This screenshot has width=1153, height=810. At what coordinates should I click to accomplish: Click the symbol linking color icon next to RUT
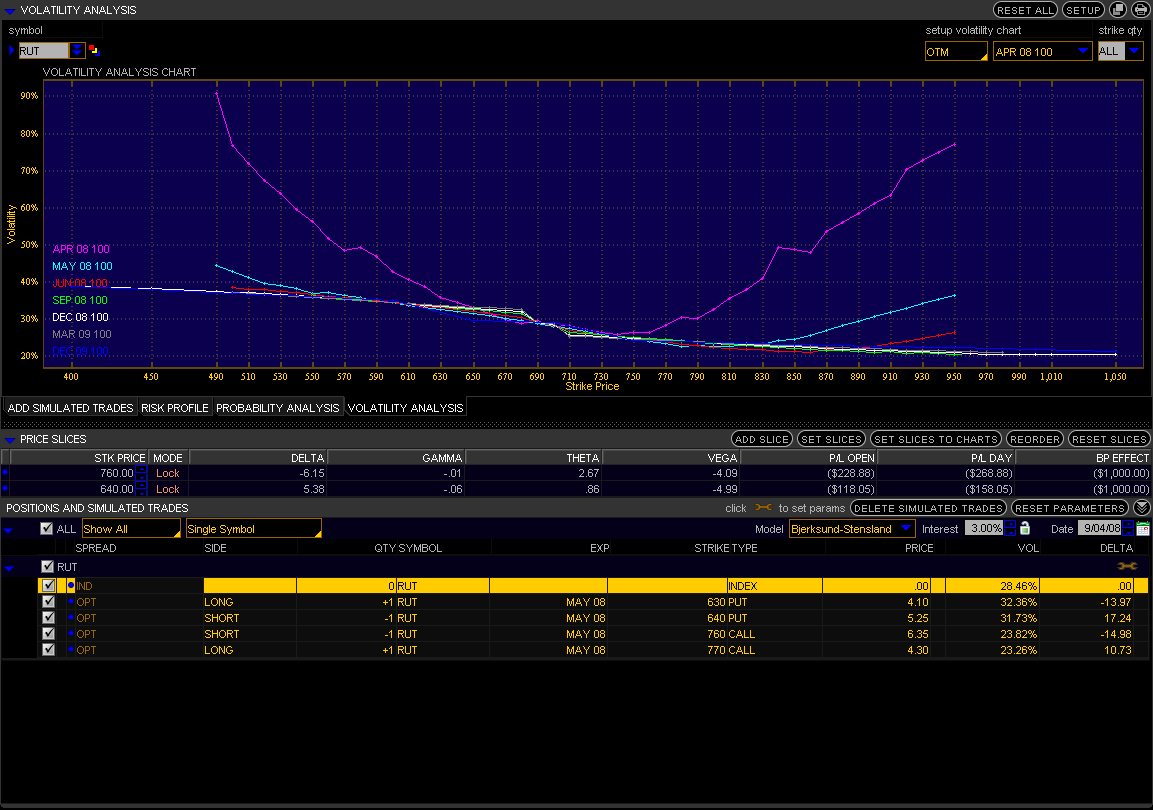click(94, 50)
